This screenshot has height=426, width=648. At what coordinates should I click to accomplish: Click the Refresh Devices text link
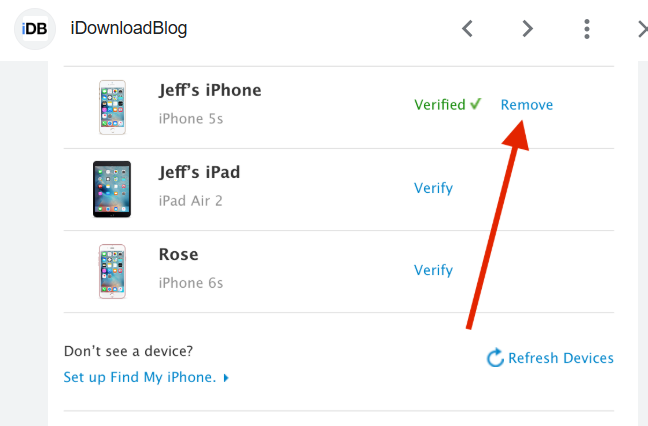[x=561, y=358]
